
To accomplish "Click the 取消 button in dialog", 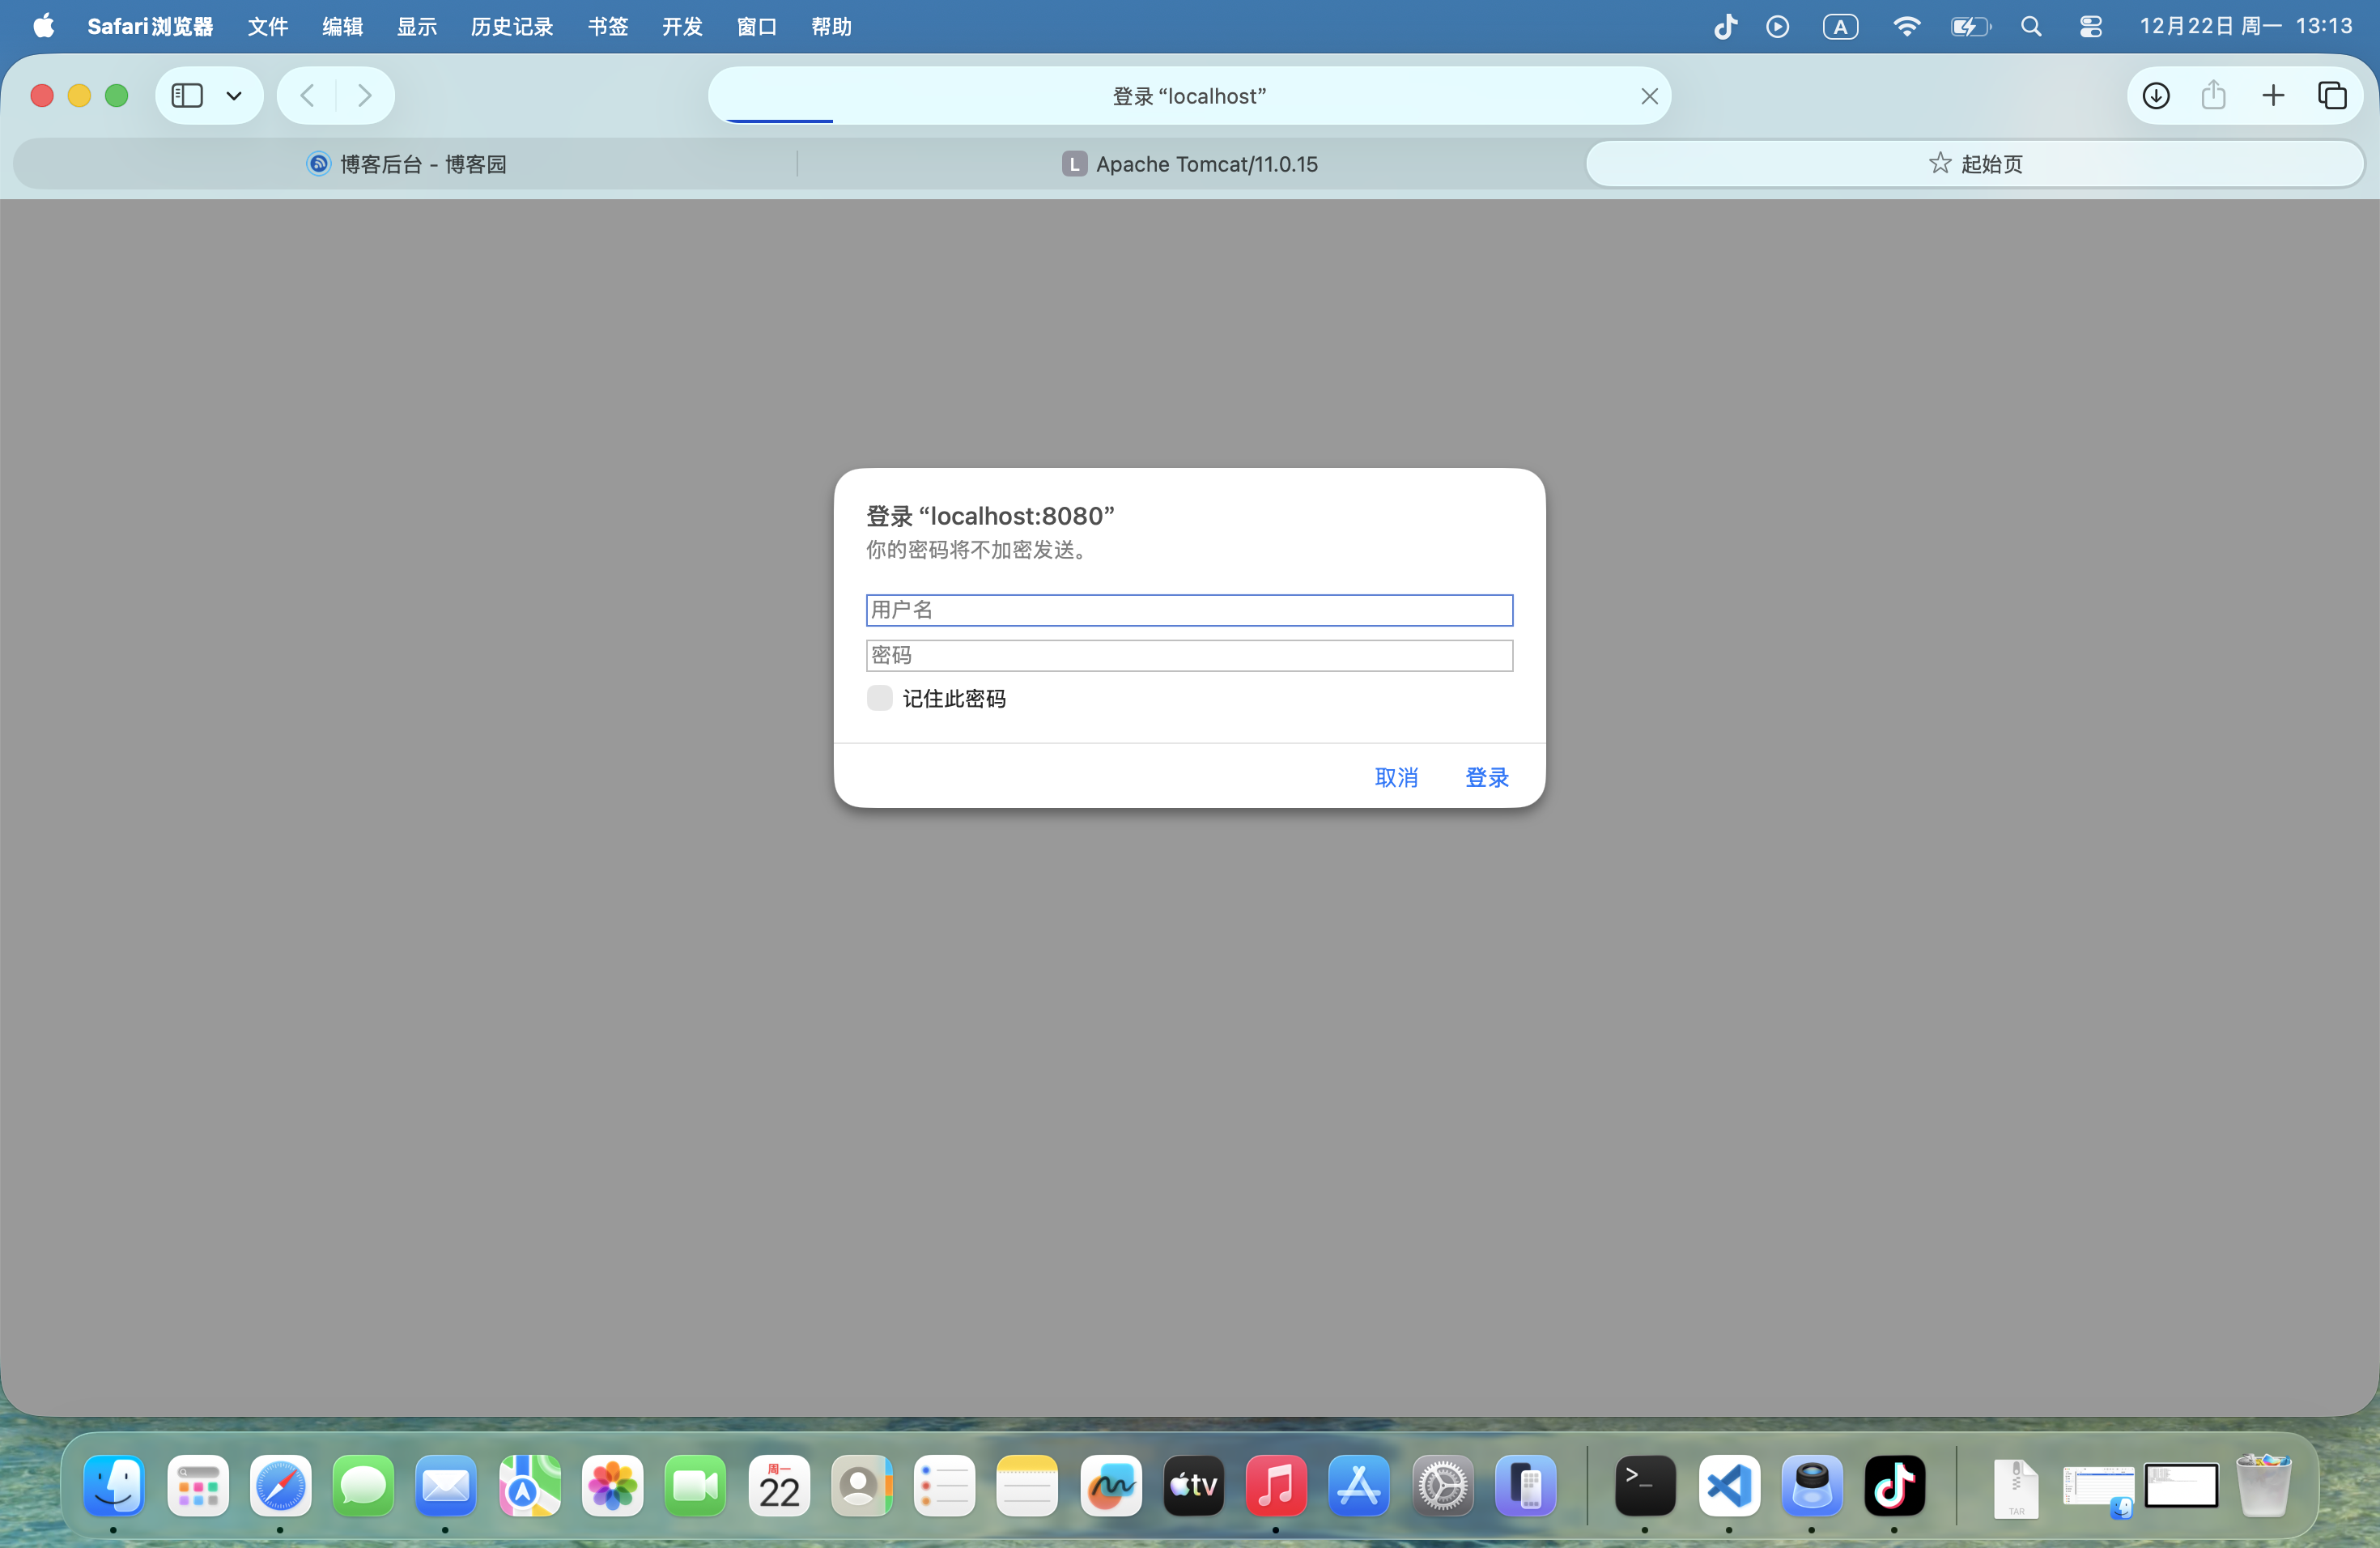I will [1396, 777].
